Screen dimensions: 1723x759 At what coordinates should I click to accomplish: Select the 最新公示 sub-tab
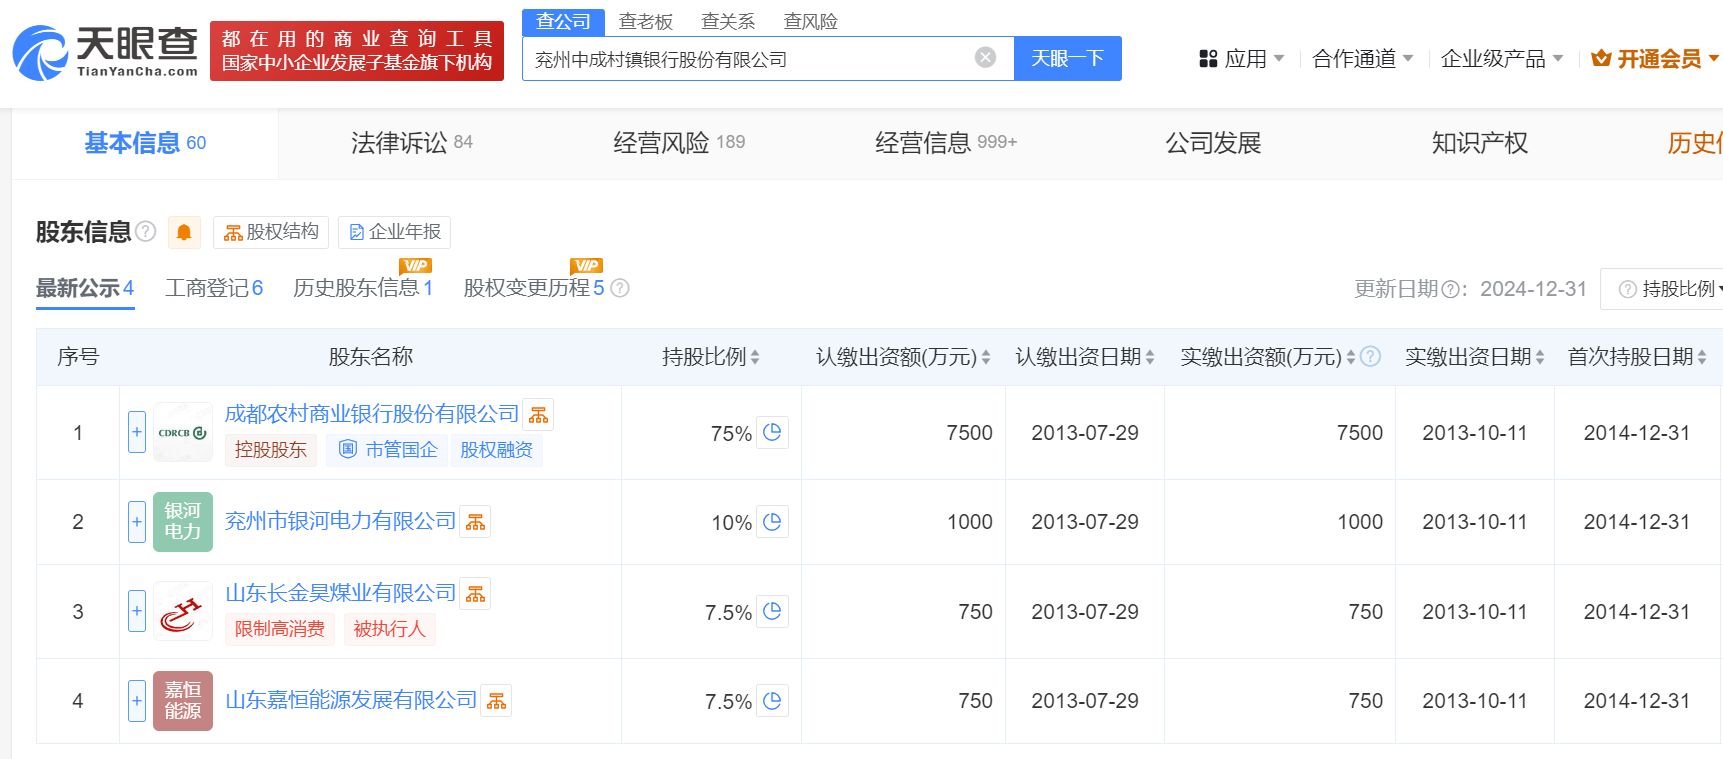(x=85, y=288)
